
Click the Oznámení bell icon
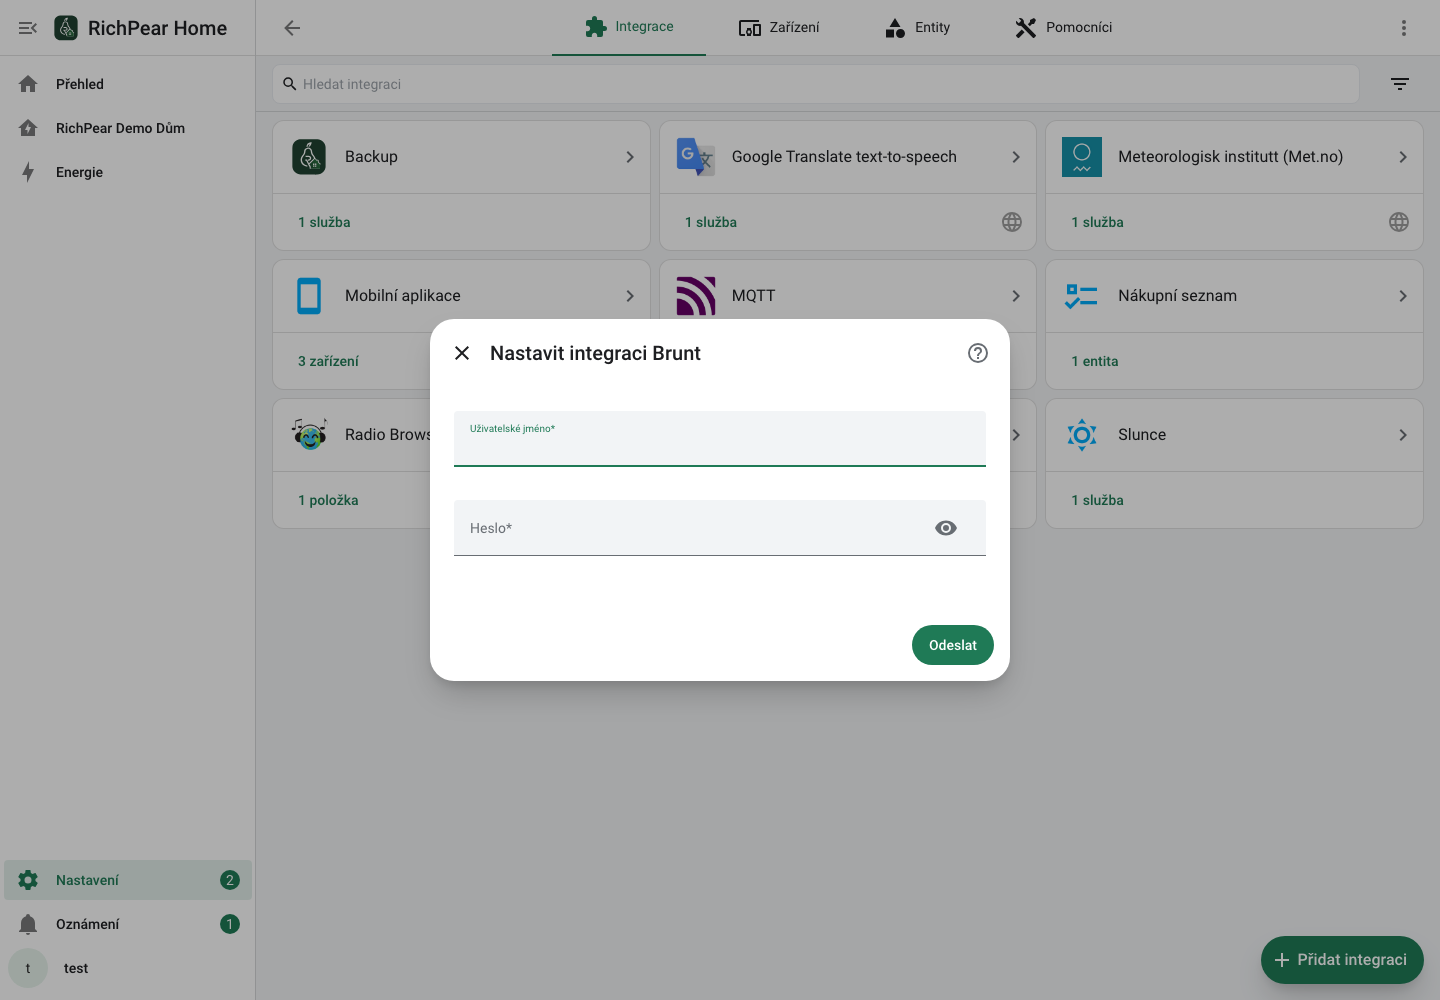point(28,924)
